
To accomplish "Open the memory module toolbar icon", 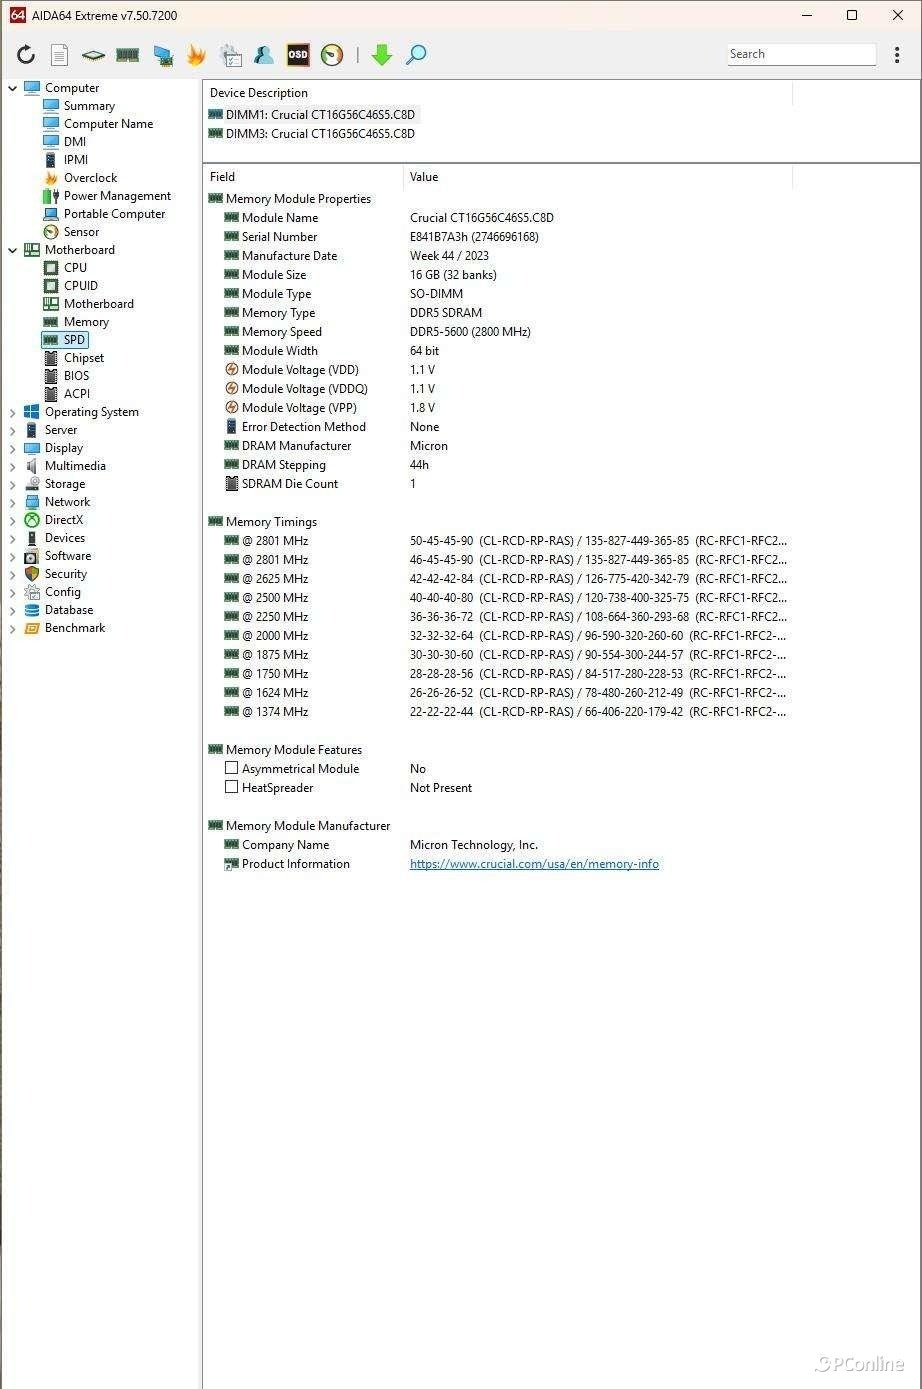I will [127, 55].
